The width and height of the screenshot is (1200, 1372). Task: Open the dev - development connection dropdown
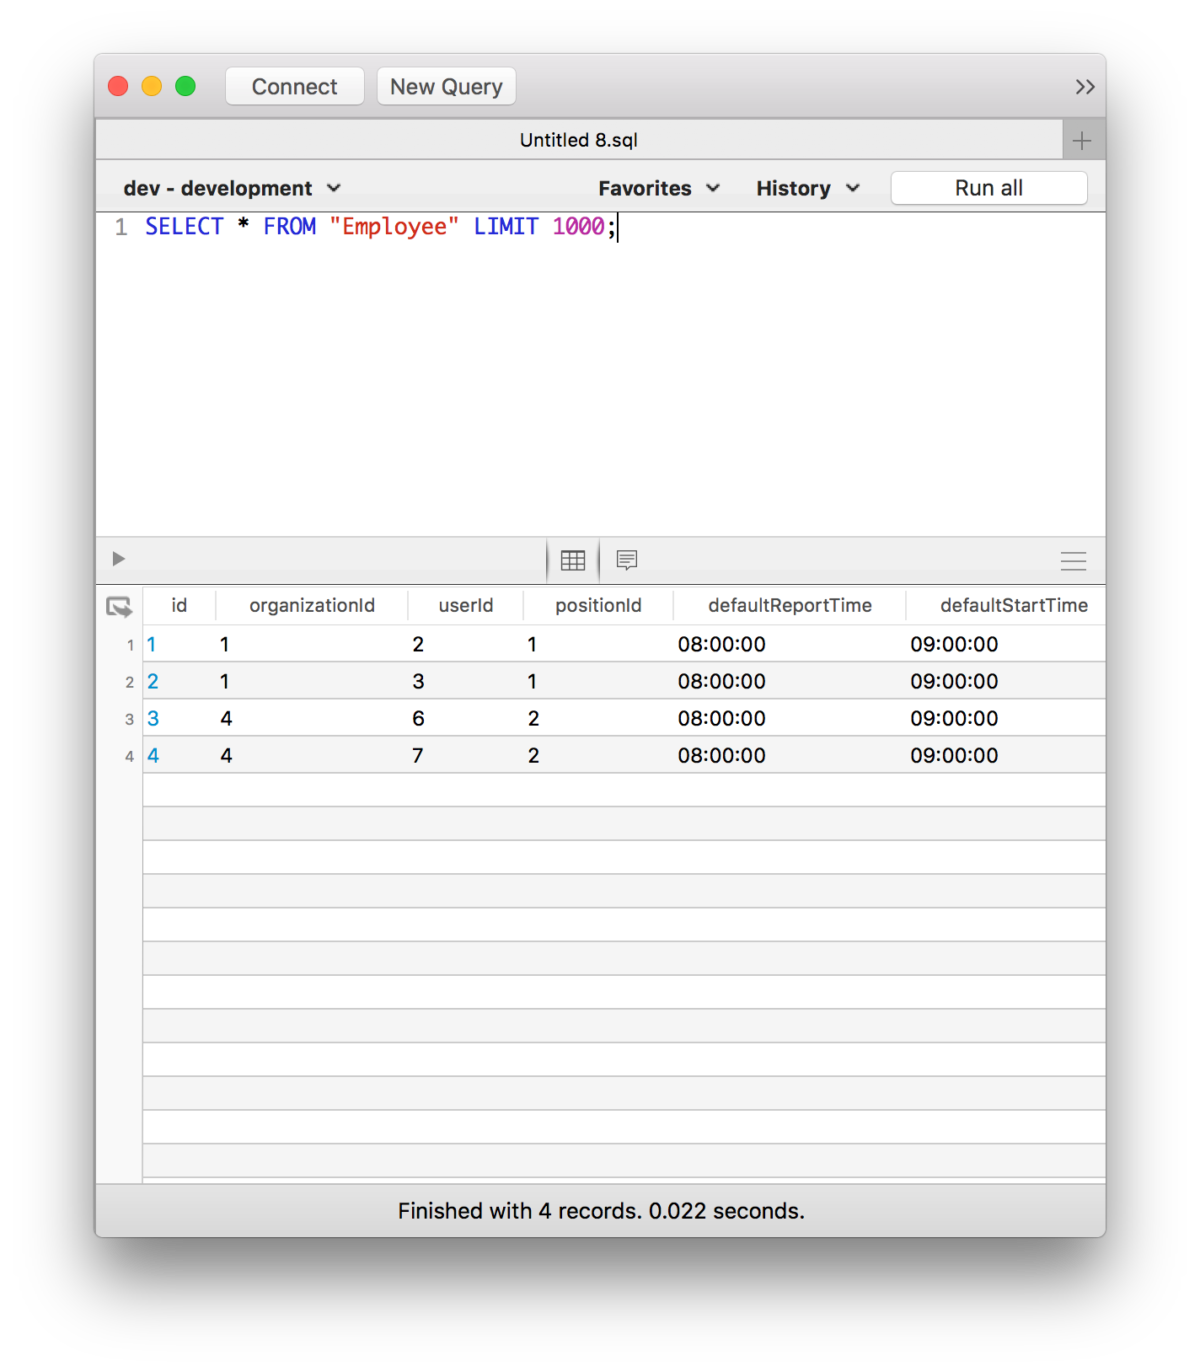(232, 187)
